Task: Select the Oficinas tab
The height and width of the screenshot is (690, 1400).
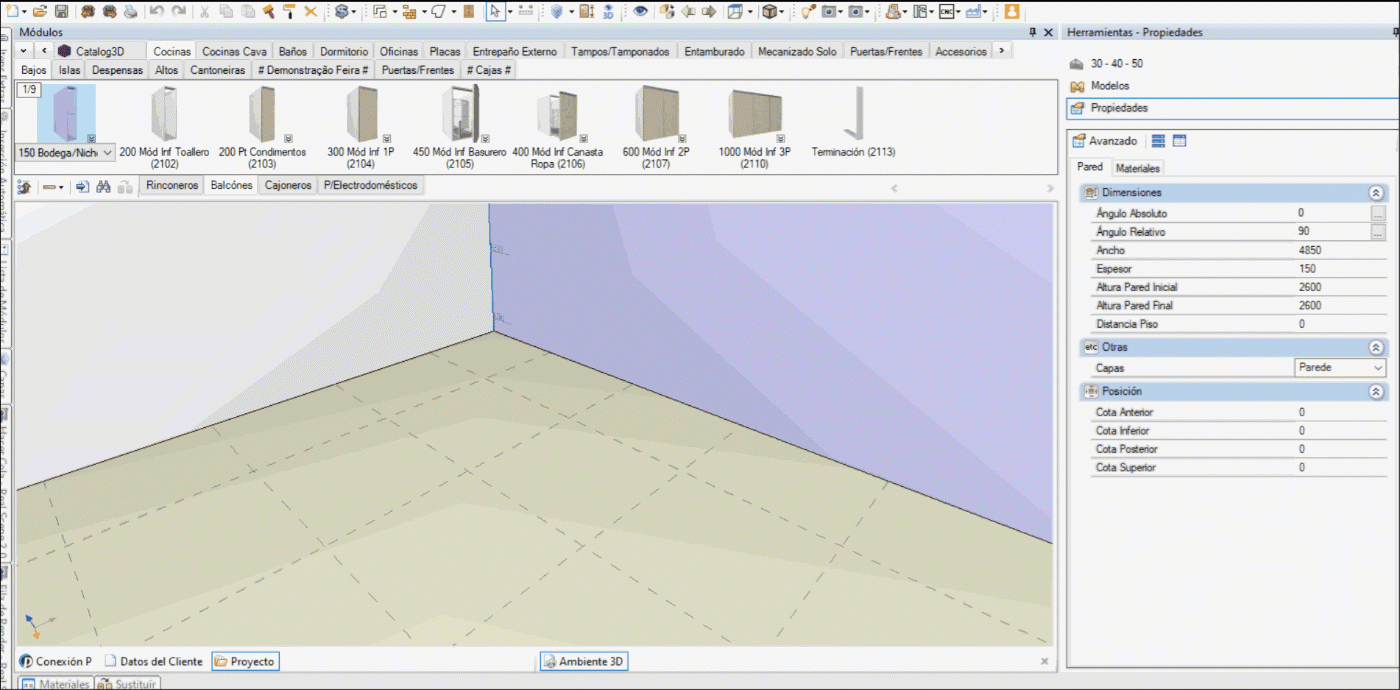Action: (399, 51)
